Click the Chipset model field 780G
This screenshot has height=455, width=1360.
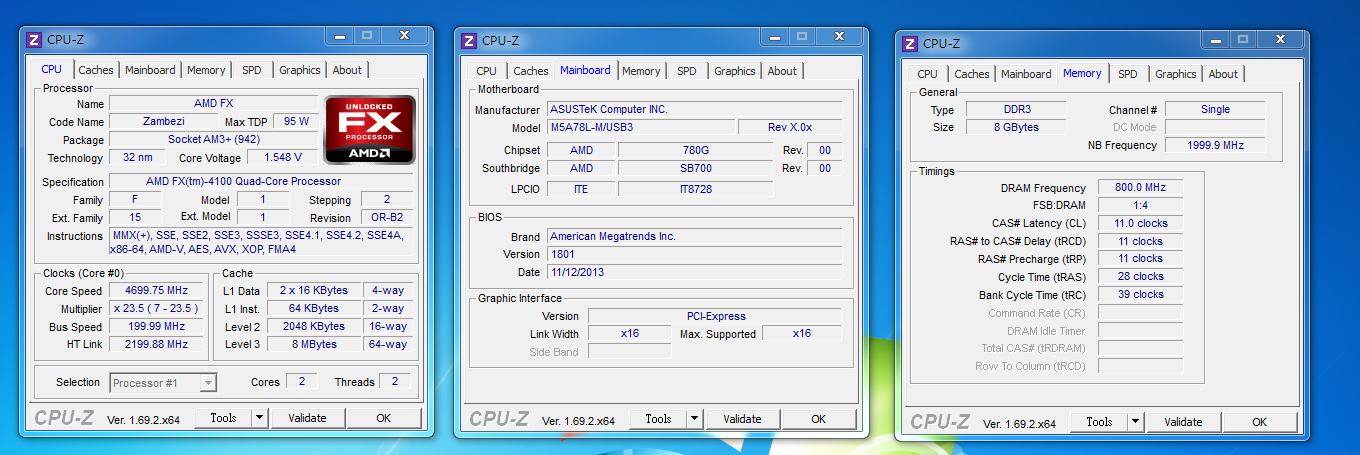pyautogui.click(x=695, y=150)
